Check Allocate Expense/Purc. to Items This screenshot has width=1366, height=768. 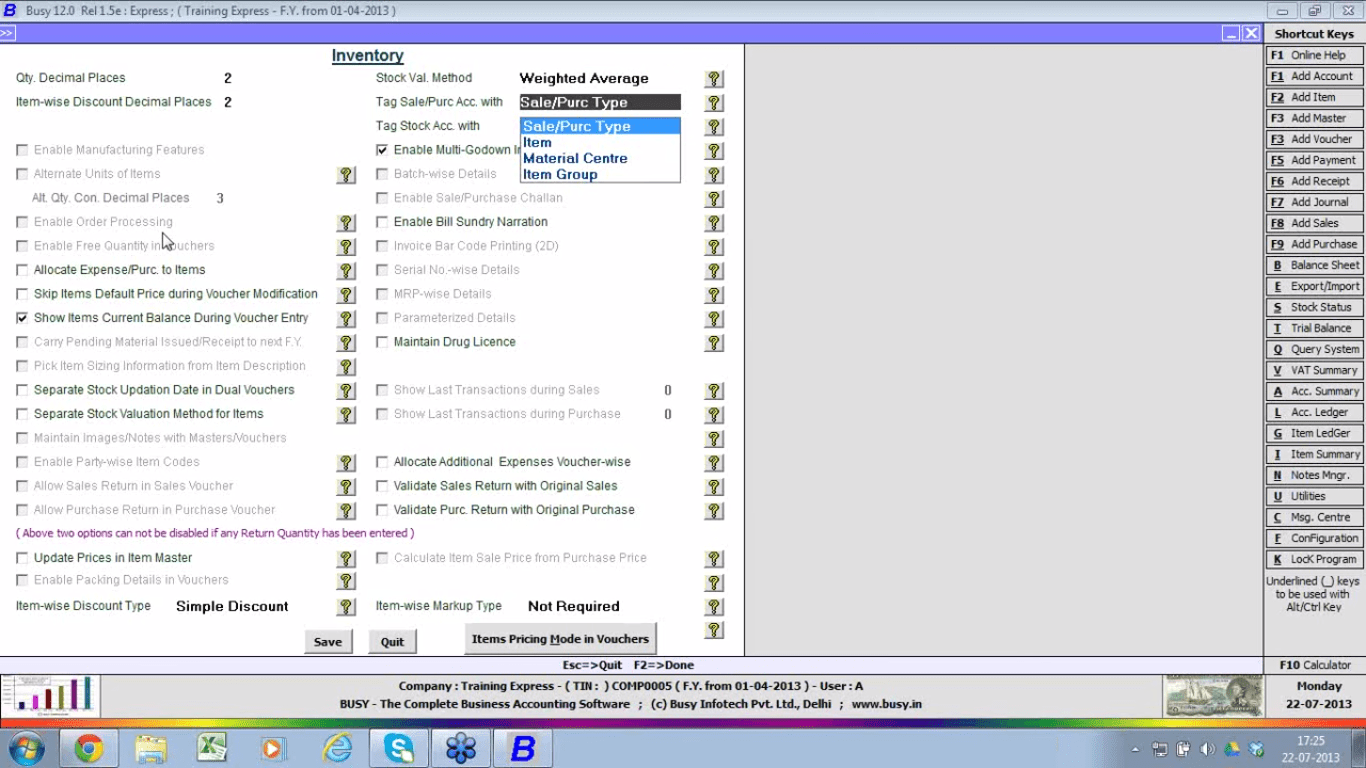point(22,270)
